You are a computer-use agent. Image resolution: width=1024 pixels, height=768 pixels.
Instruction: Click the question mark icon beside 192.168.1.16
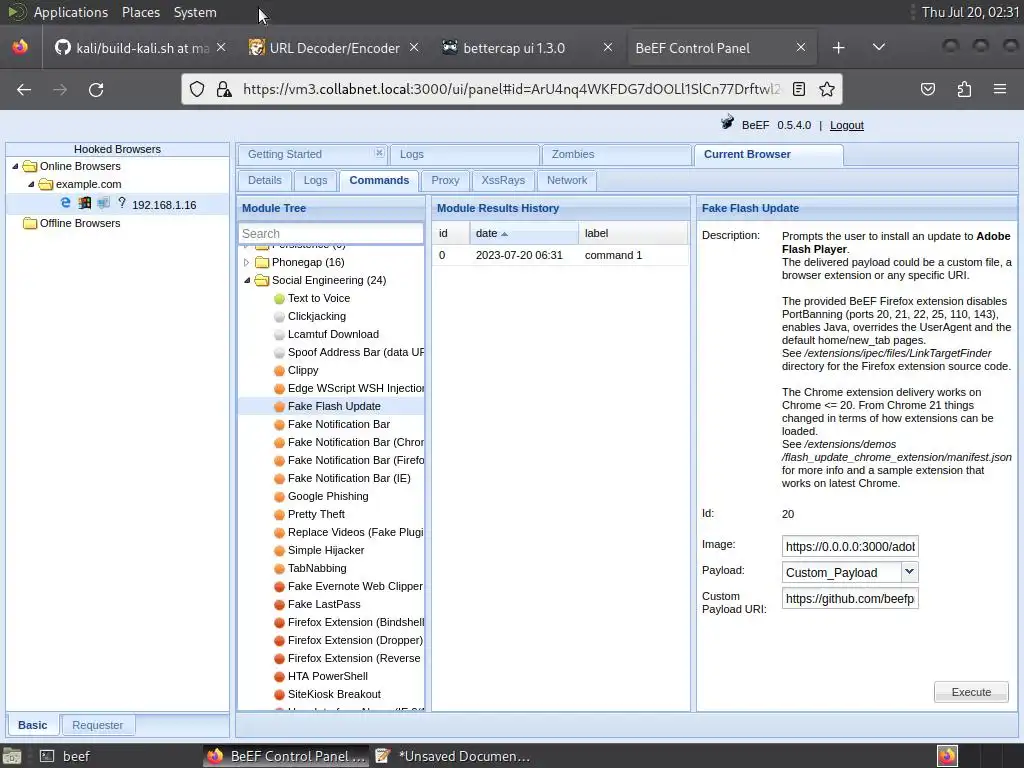pos(121,203)
